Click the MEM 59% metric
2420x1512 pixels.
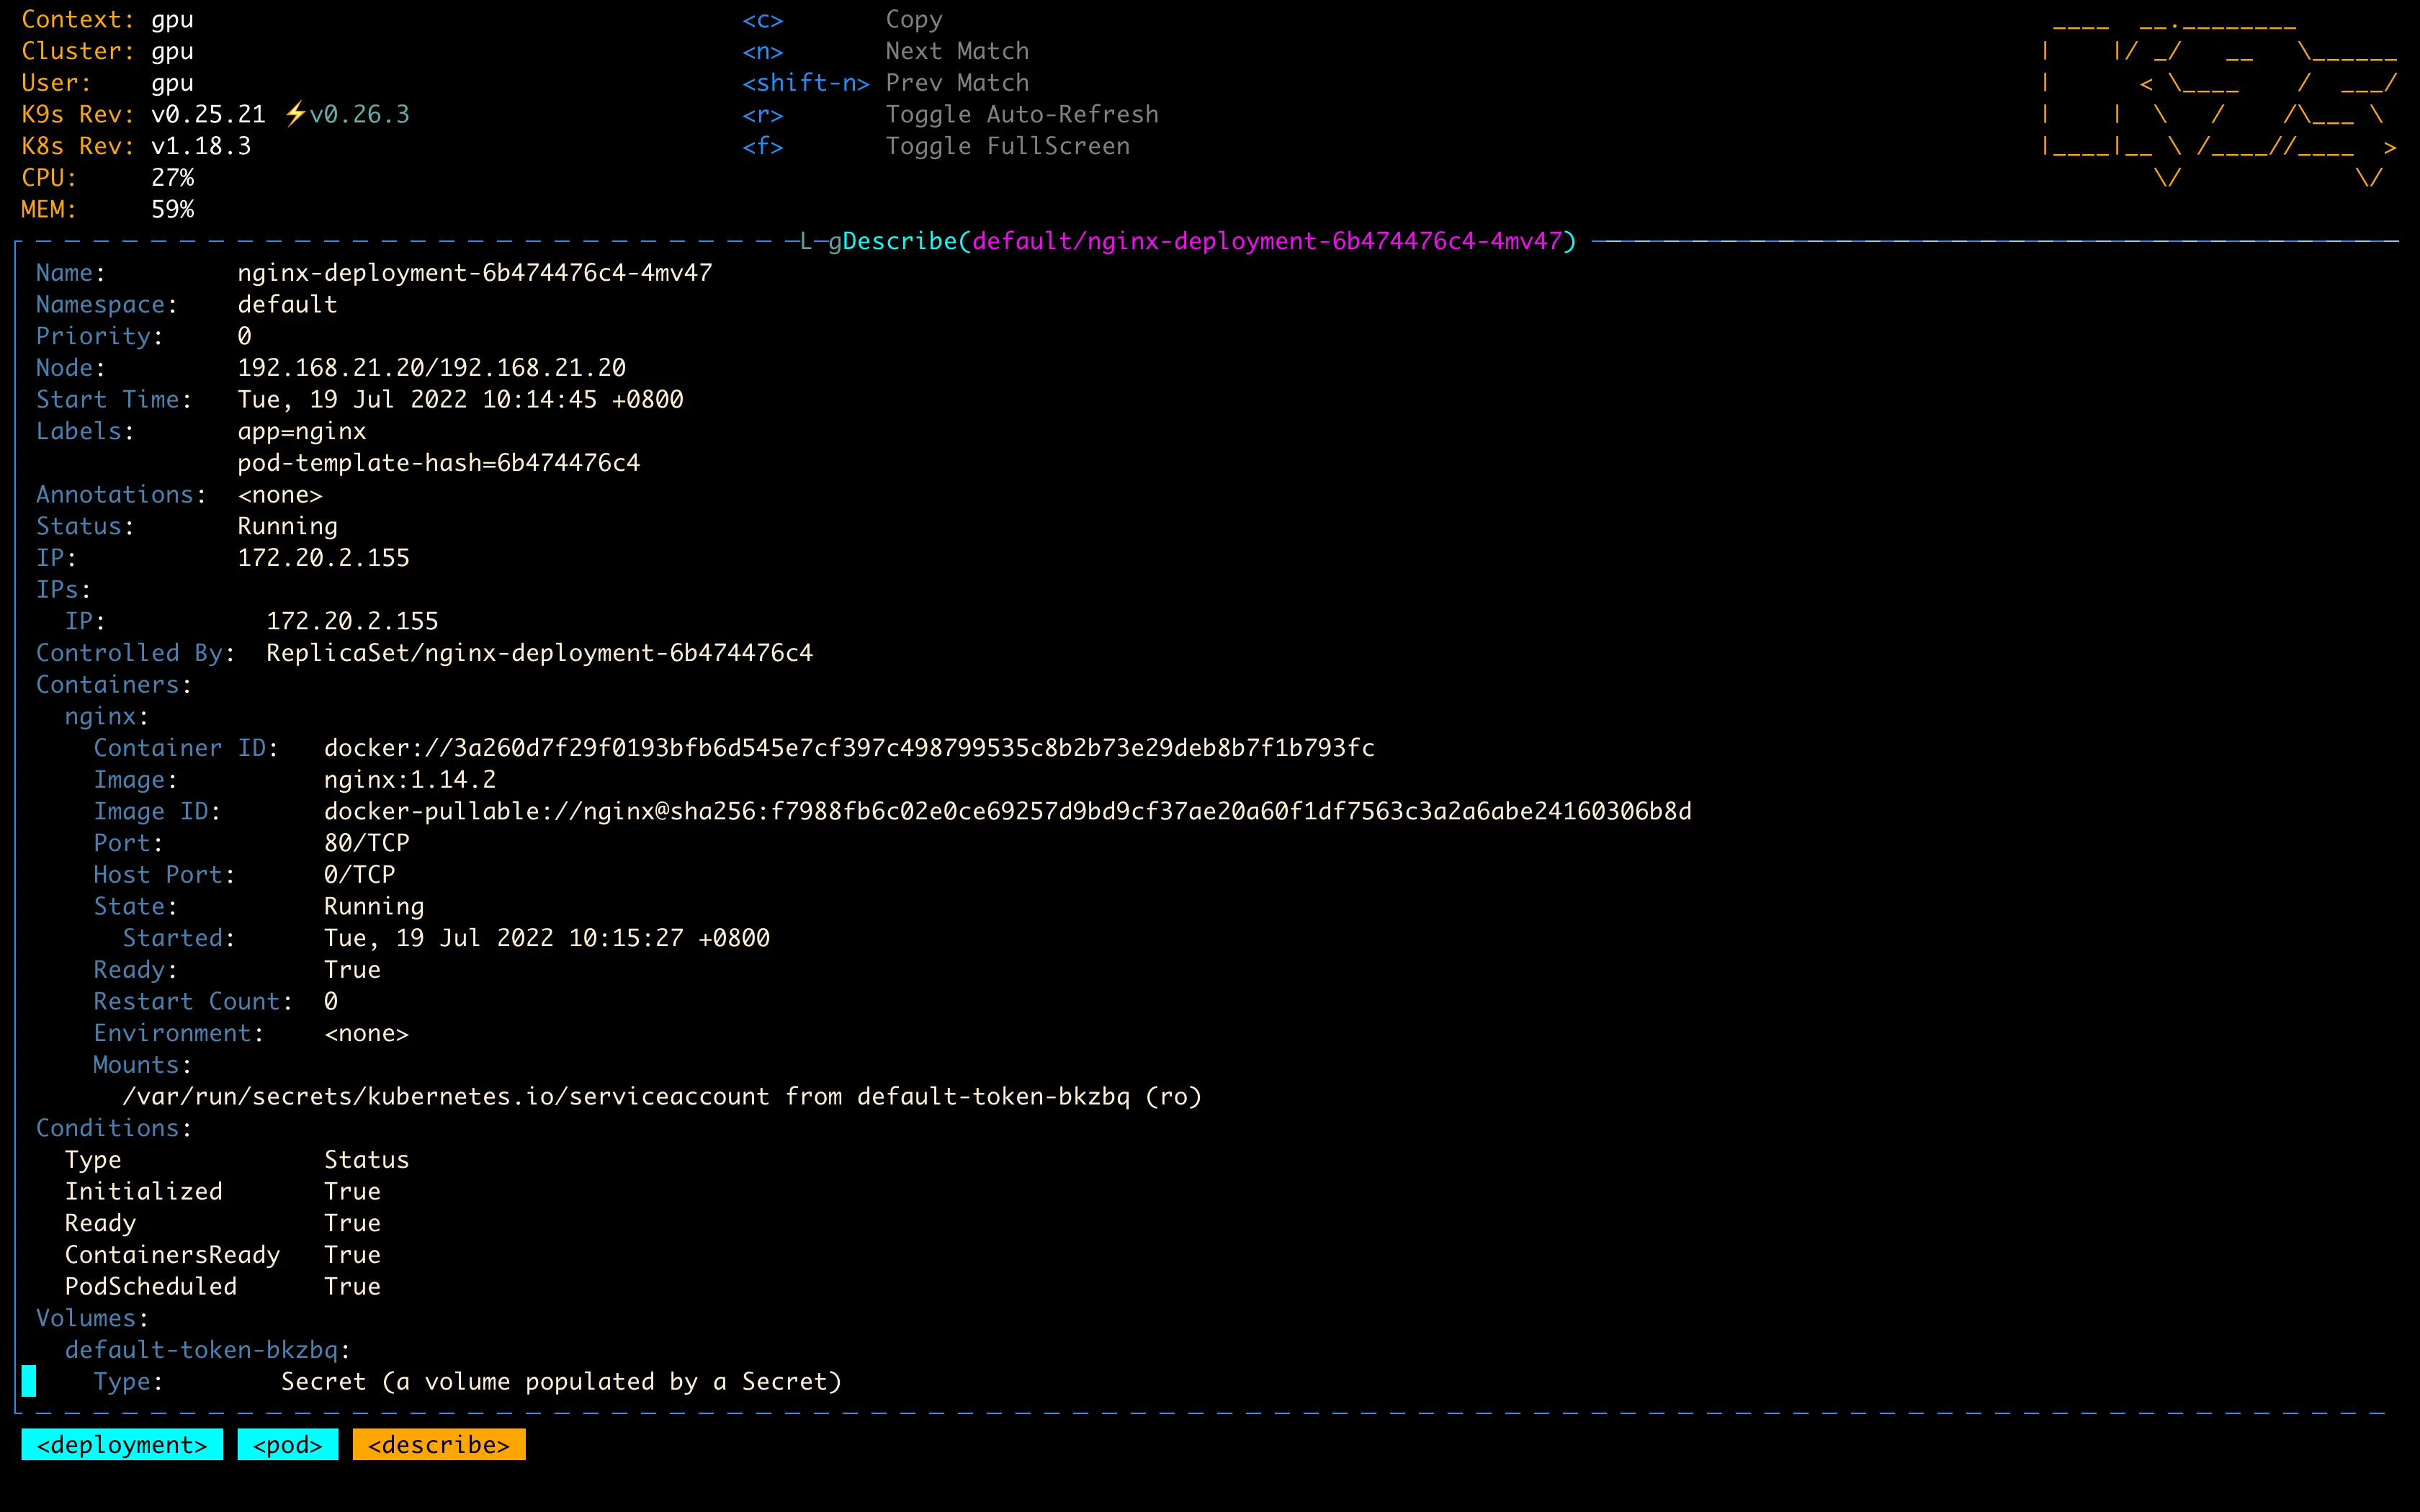point(108,210)
